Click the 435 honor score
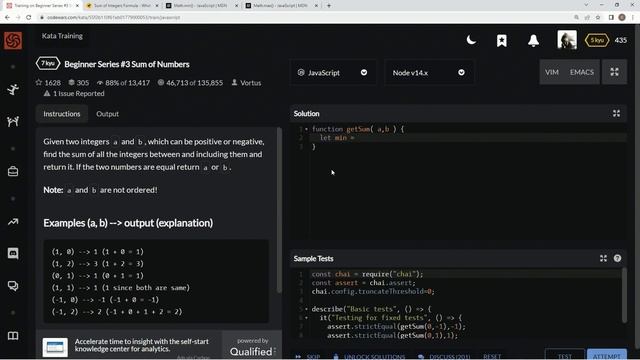The image size is (640, 360). click(x=620, y=40)
